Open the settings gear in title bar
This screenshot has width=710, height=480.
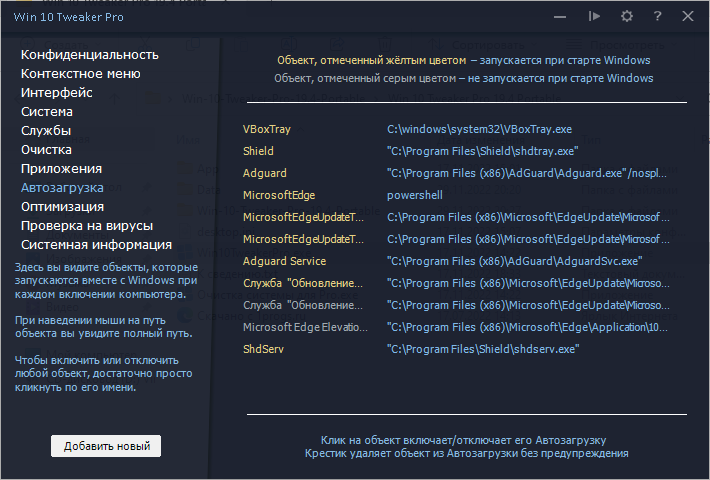[627, 17]
